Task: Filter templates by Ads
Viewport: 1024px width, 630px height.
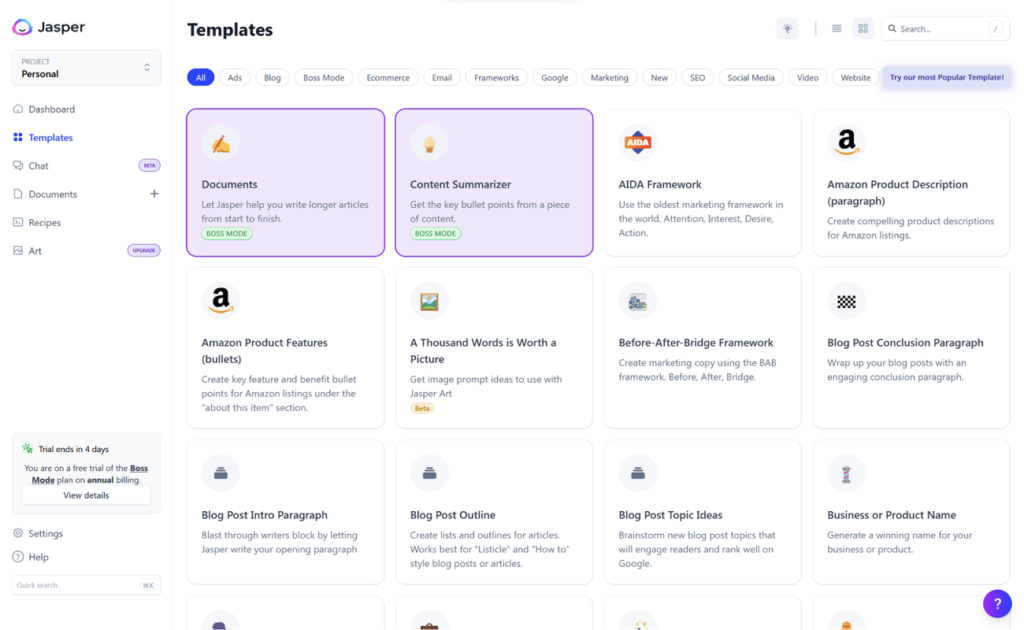Action: click(x=234, y=77)
